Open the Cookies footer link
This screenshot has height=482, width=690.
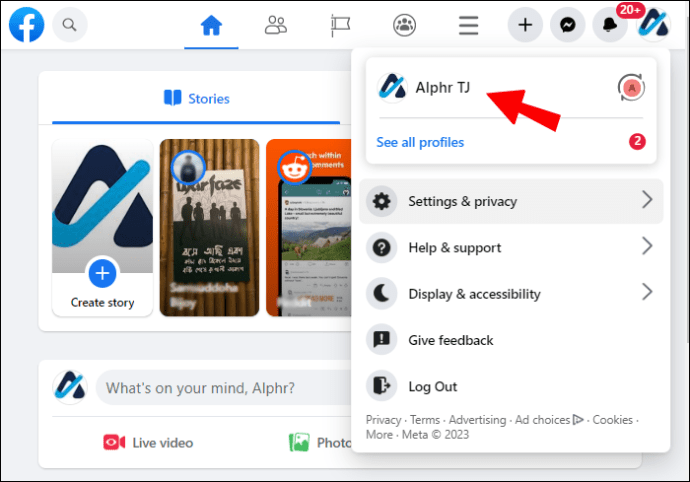pyautogui.click(x=612, y=420)
